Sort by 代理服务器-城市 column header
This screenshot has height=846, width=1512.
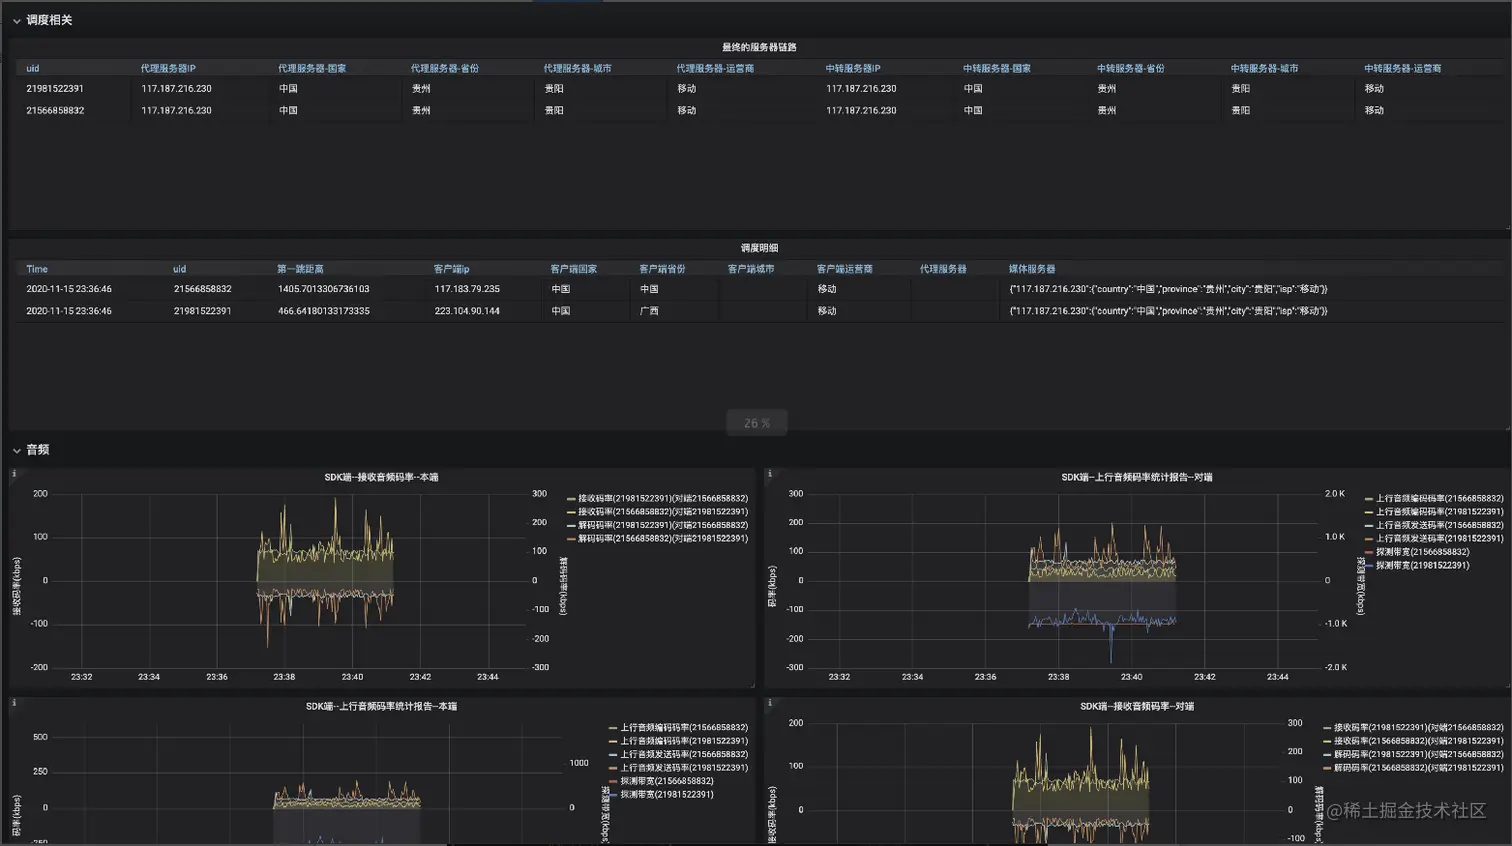(577, 69)
